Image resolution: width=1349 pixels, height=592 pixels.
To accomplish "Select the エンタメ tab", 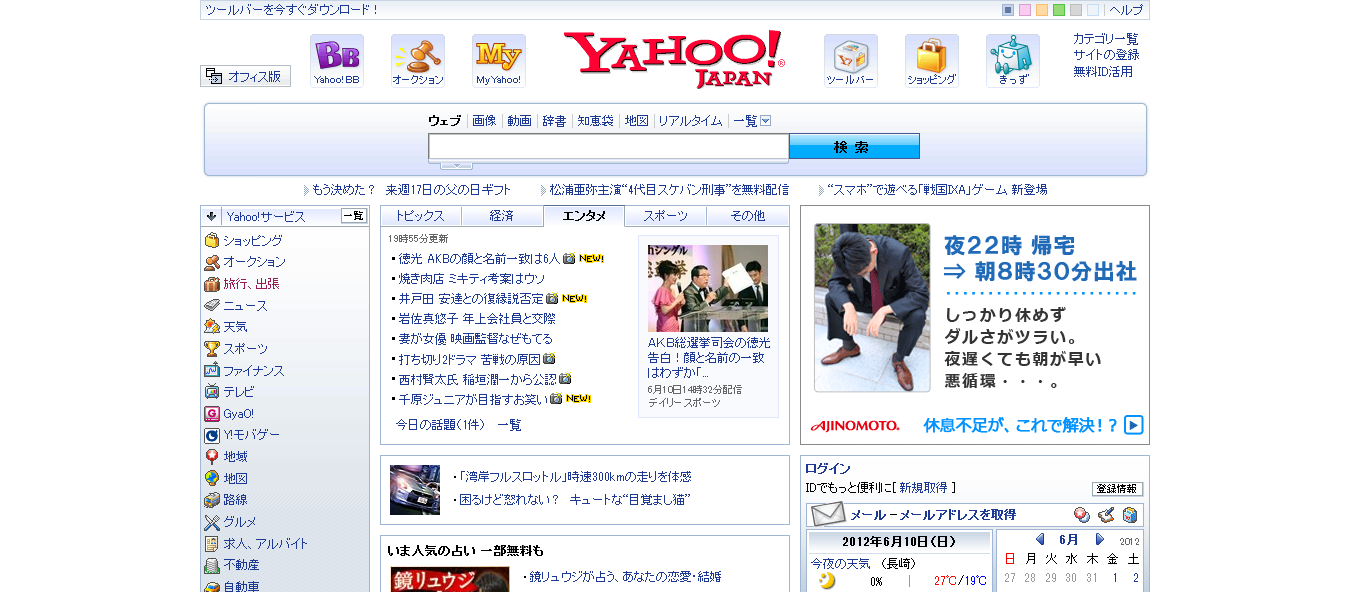I will 584,216.
